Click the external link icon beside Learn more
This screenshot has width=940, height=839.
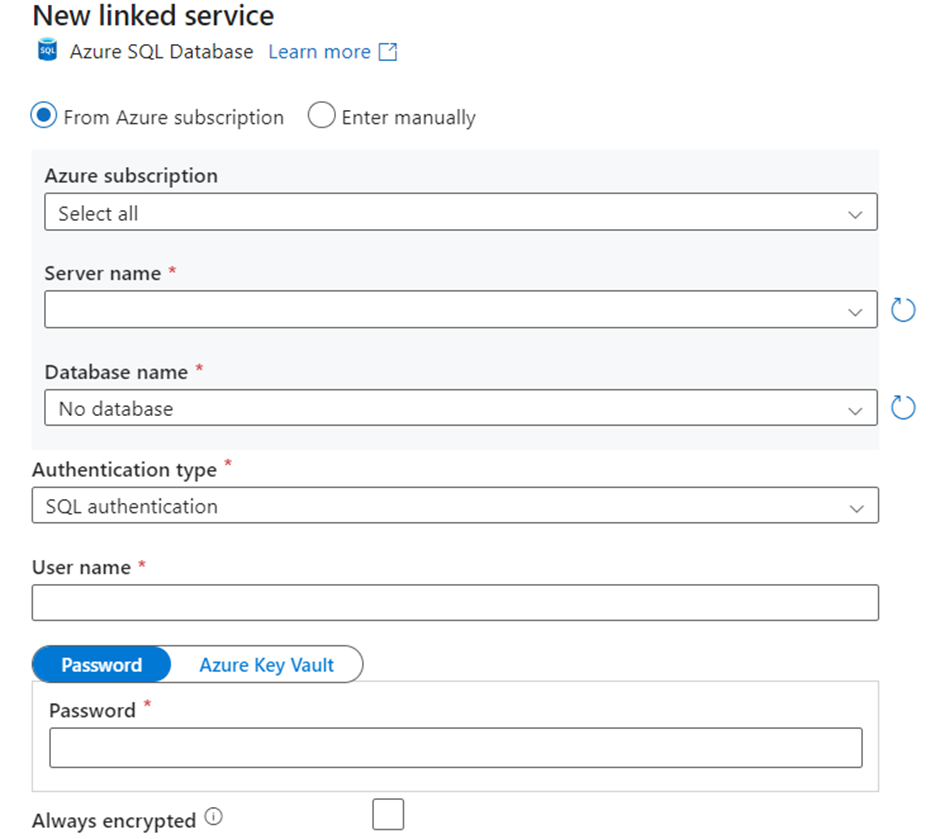[x=388, y=52]
